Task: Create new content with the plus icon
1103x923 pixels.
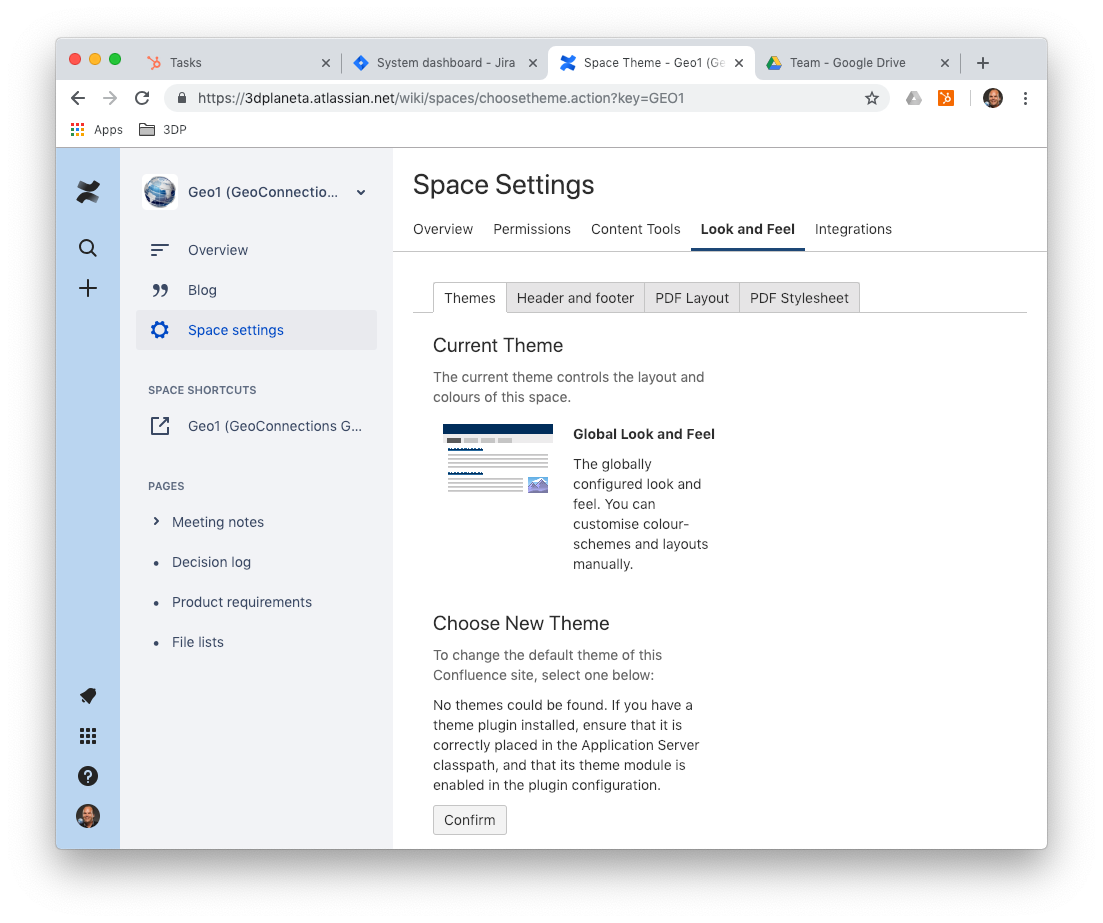Action: pyautogui.click(x=88, y=288)
